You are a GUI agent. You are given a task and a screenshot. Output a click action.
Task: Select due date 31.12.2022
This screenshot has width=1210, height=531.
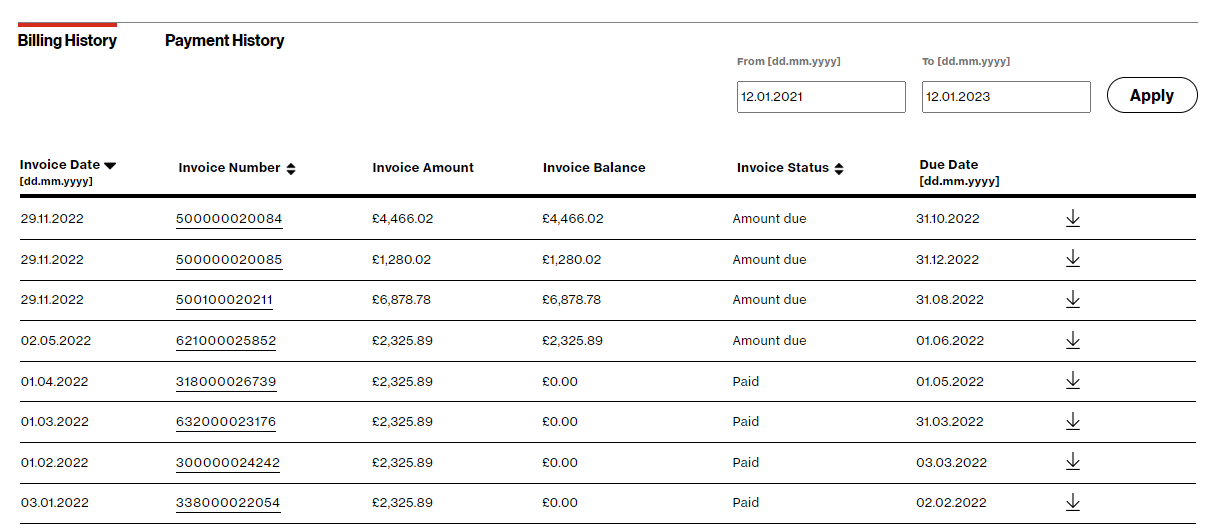coord(947,260)
